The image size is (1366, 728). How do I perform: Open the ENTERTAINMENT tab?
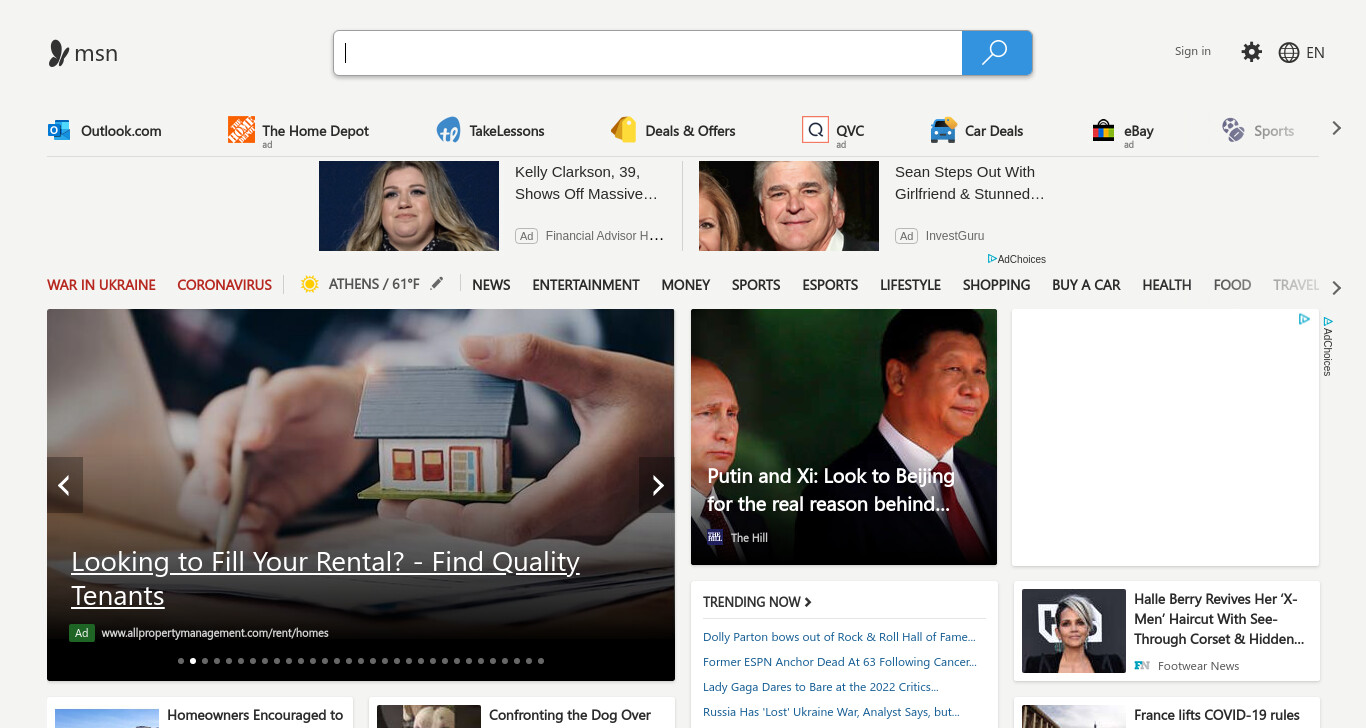pos(586,285)
